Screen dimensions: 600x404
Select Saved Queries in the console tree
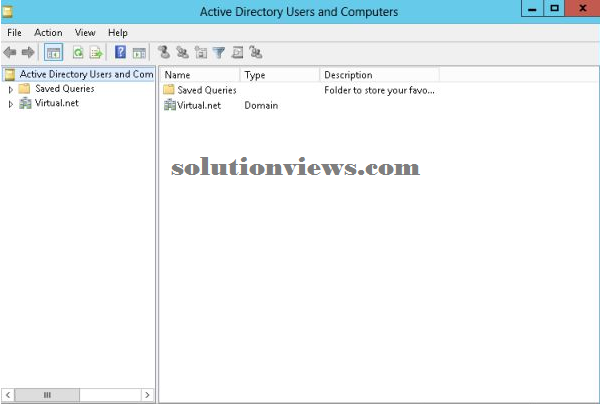click(x=65, y=89)
